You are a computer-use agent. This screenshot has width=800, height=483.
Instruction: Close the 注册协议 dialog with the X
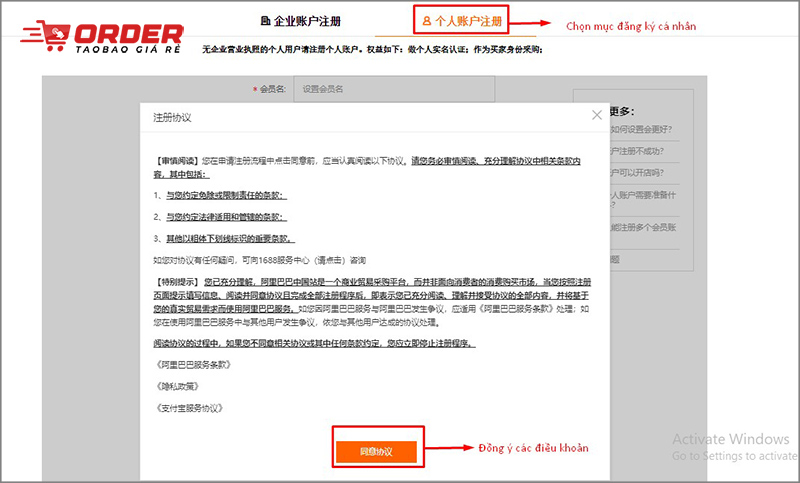[597, 116]
